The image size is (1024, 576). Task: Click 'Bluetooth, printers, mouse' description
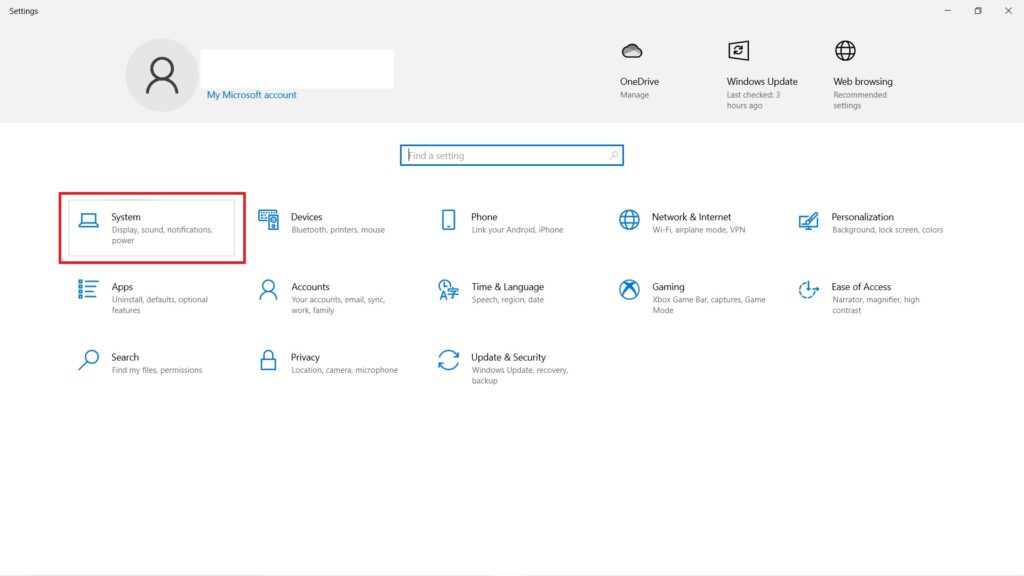(338, 230)
